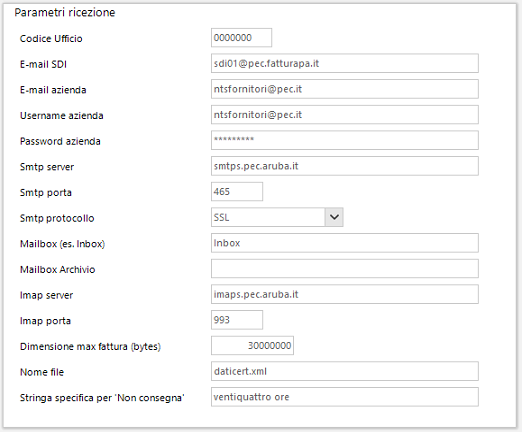Image resolution: width=522 pixels, height=432 pixels.
Task: Click the Non consegna string field
Action: (345, 397)
